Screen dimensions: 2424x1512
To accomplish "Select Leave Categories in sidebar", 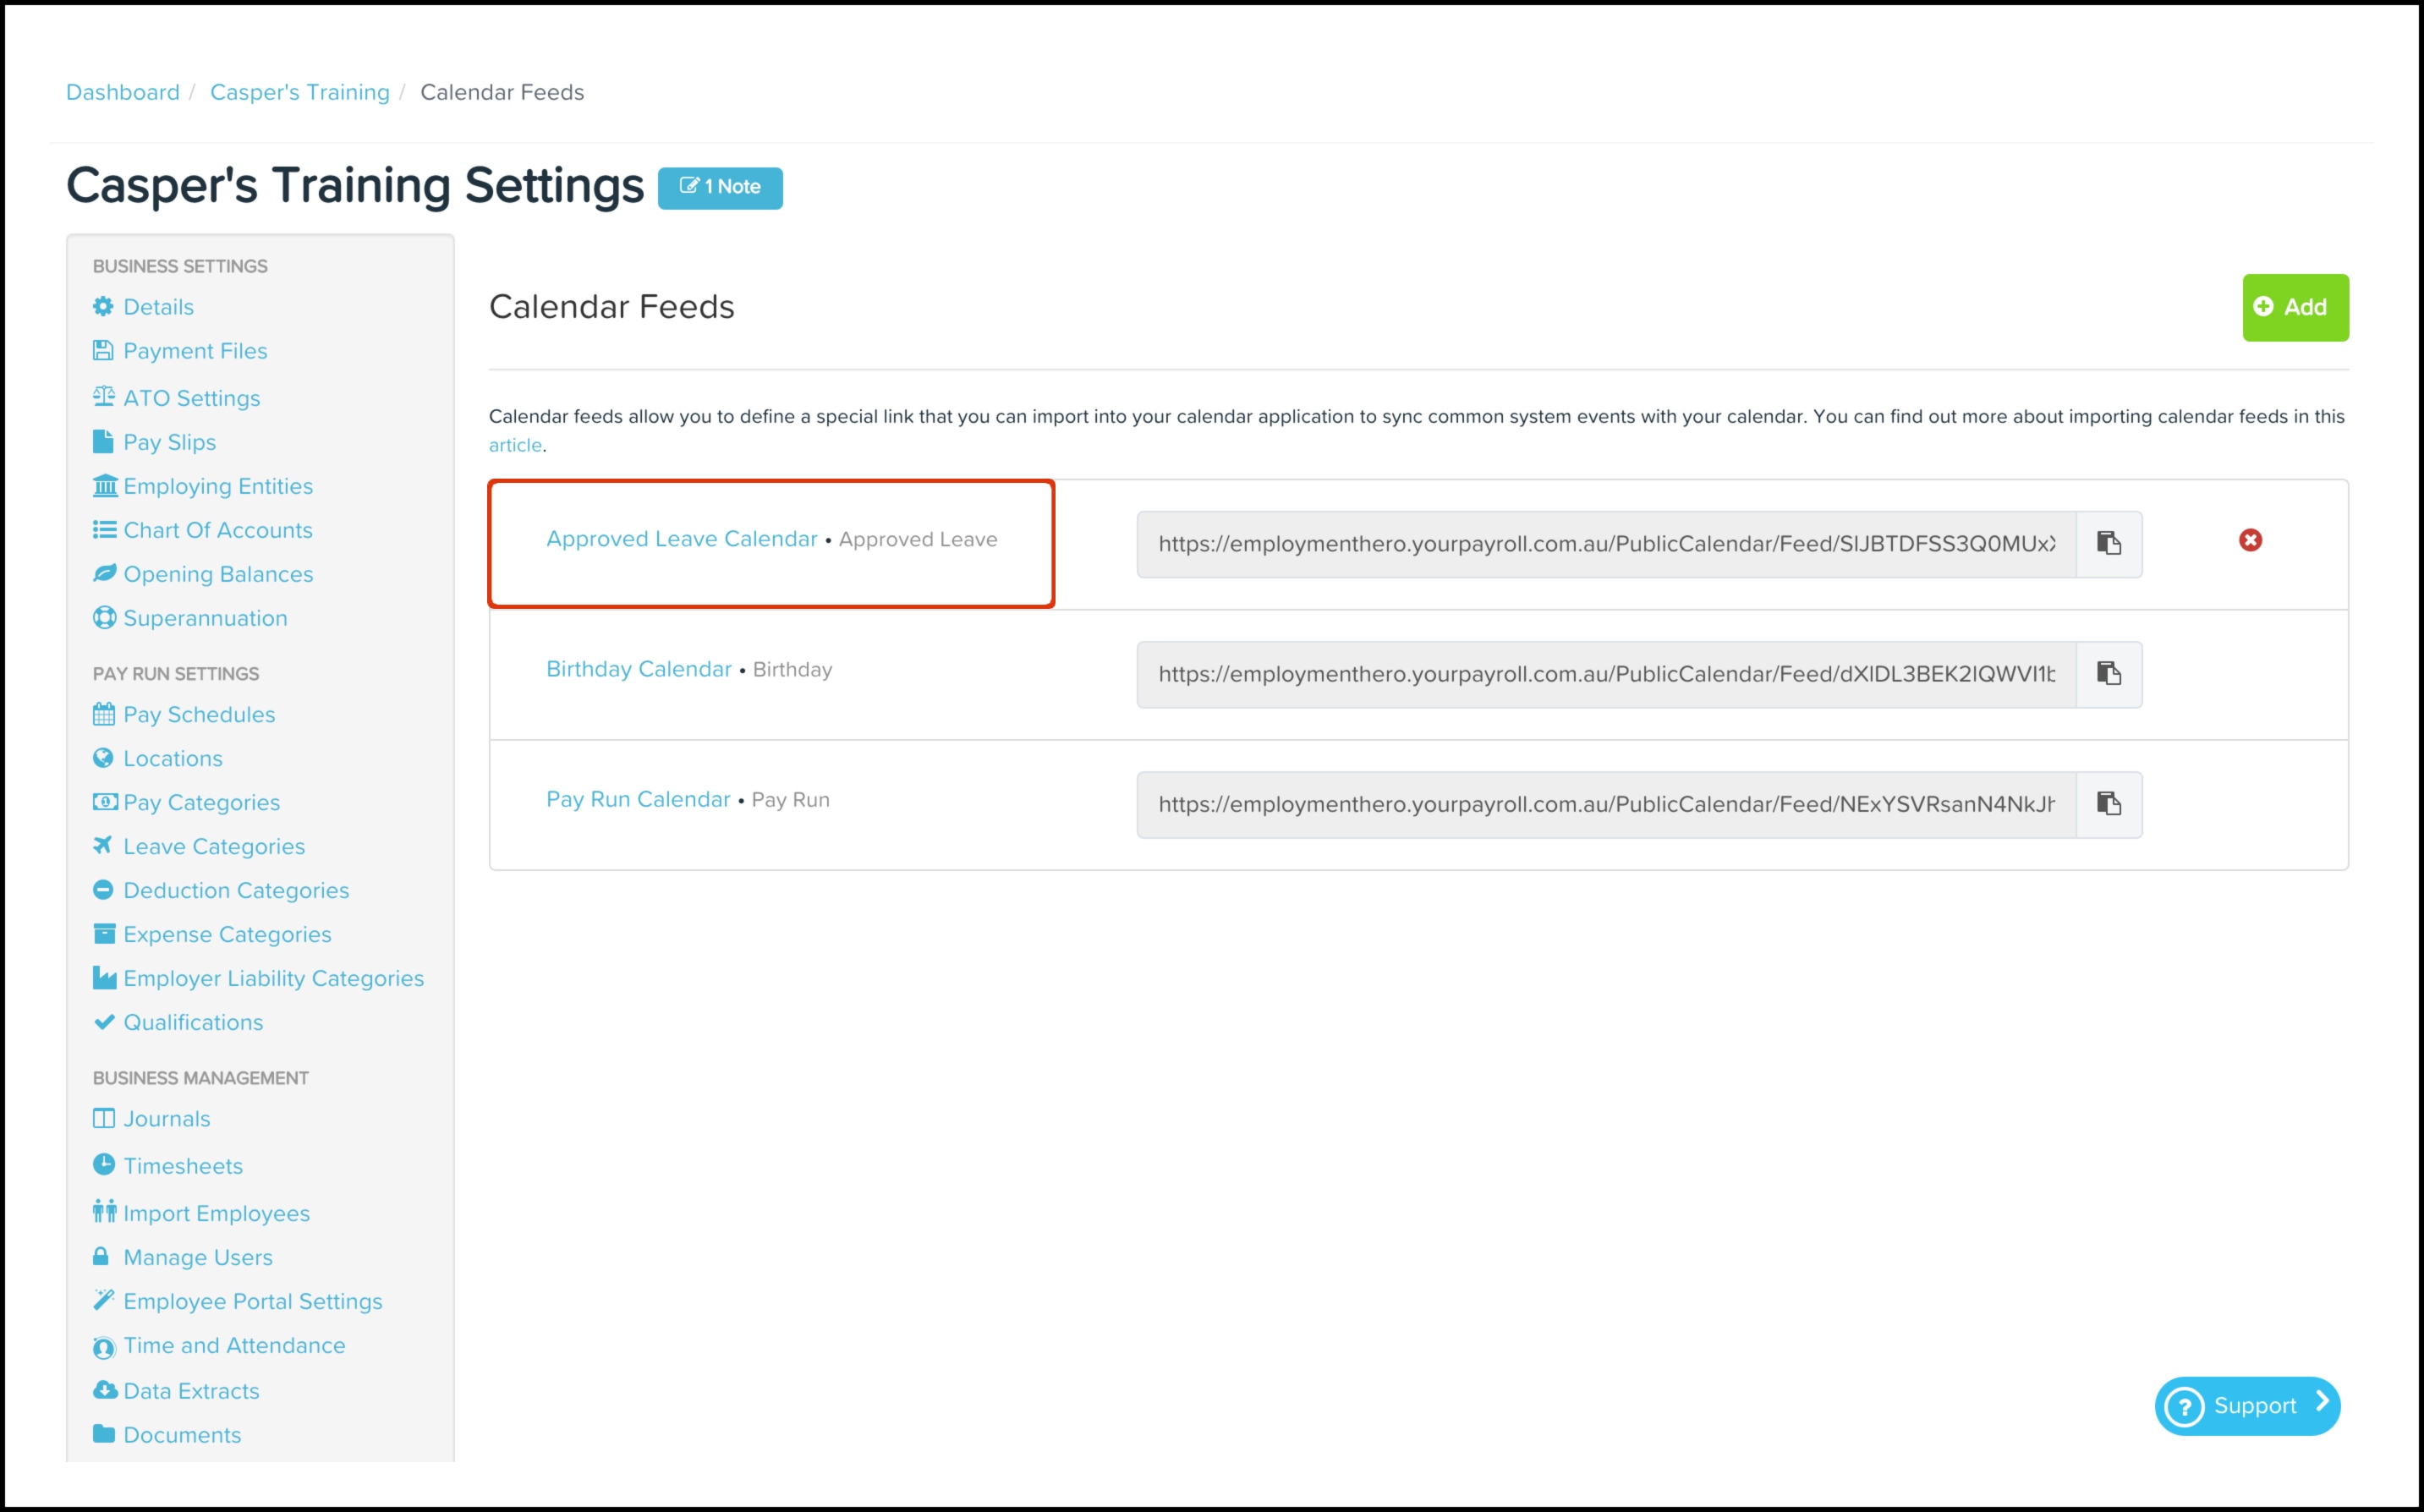I will pyautogui.click(x=213, y=846).
